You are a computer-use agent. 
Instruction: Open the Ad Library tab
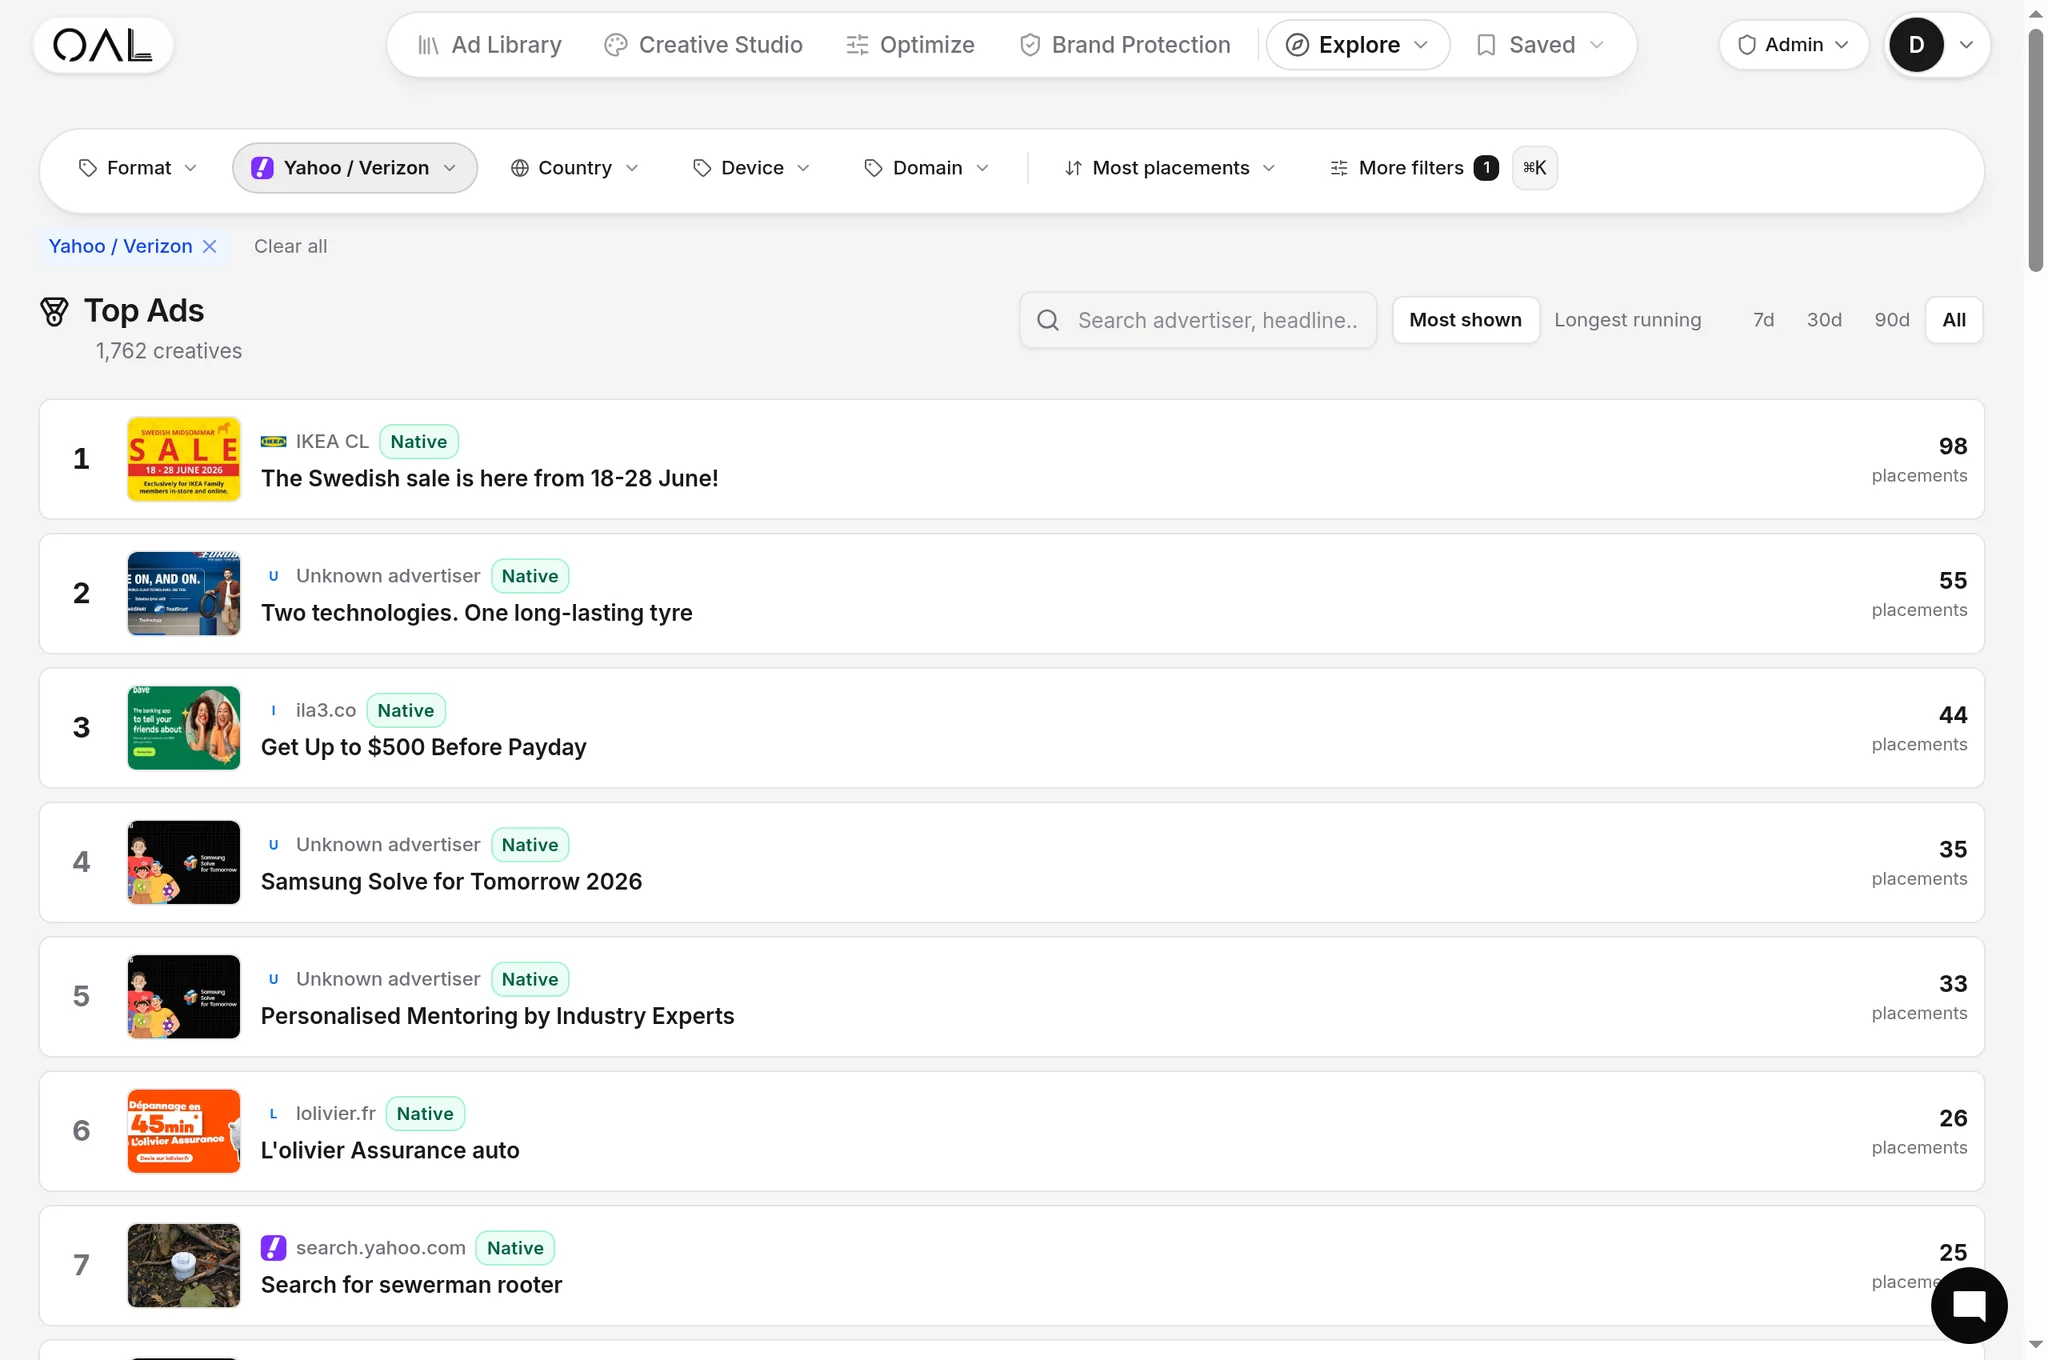[x=490, y=45]
